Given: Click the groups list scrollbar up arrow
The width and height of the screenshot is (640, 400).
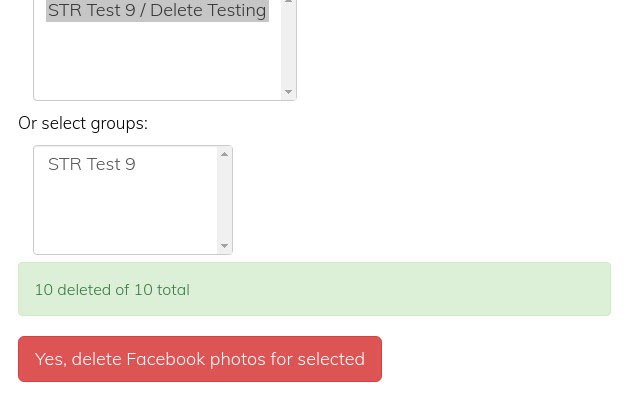Looking at the screenshot, I should pyautogui.click(x=224, y=154).
